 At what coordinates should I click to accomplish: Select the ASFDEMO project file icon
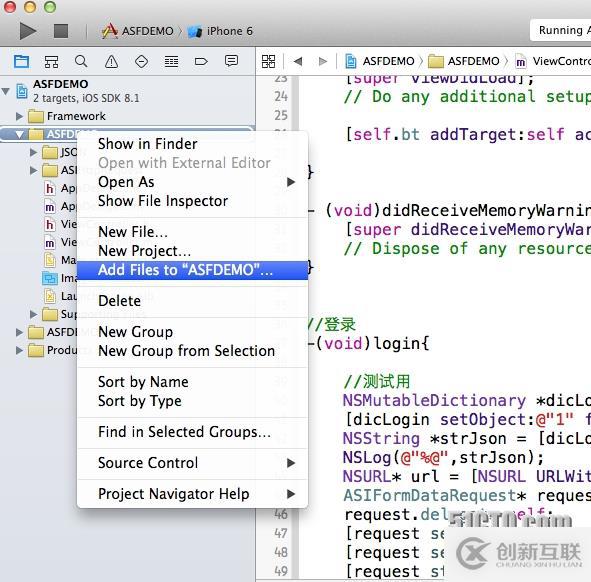[22, 91]
